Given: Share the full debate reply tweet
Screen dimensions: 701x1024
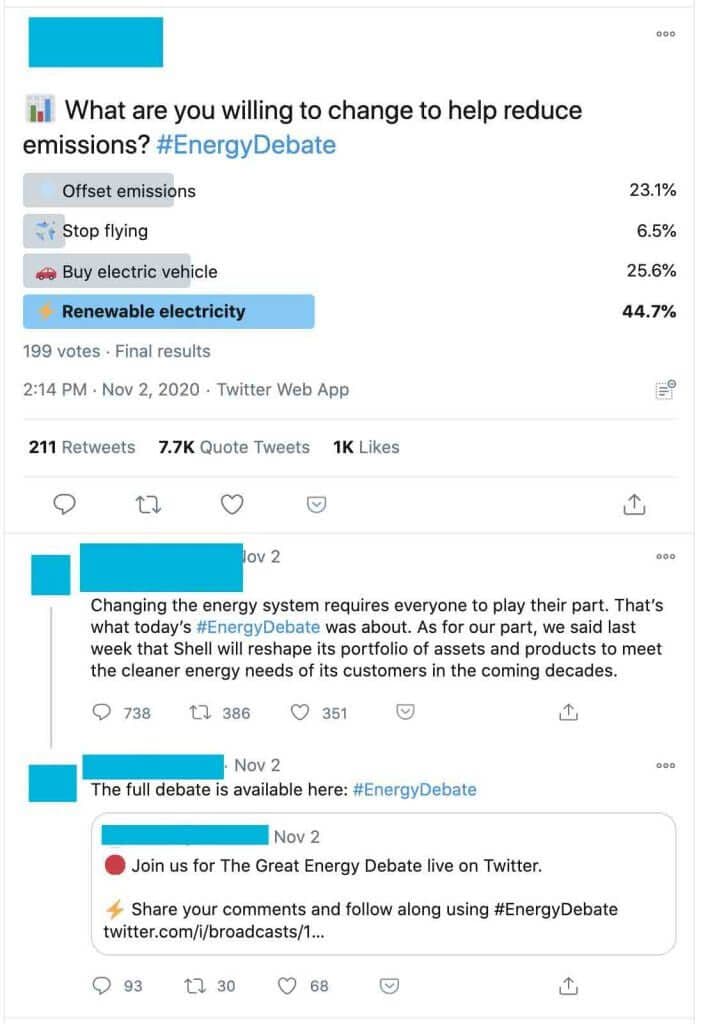Looking at the screenshot, I should [x=568, y=986].
